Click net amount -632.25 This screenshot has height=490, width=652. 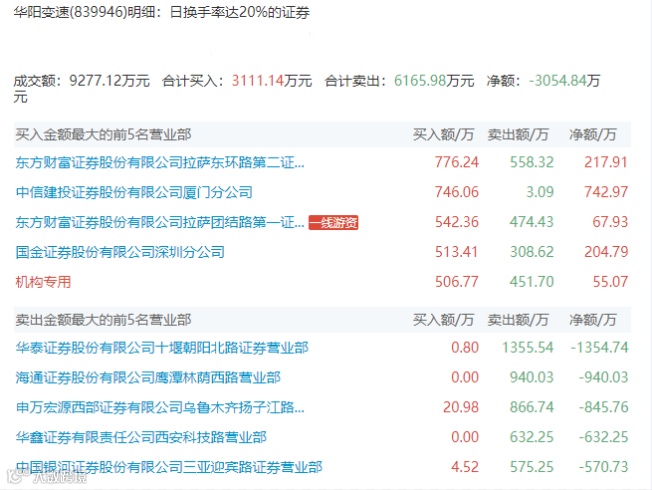pyautogui.click(x=603, y=437)
